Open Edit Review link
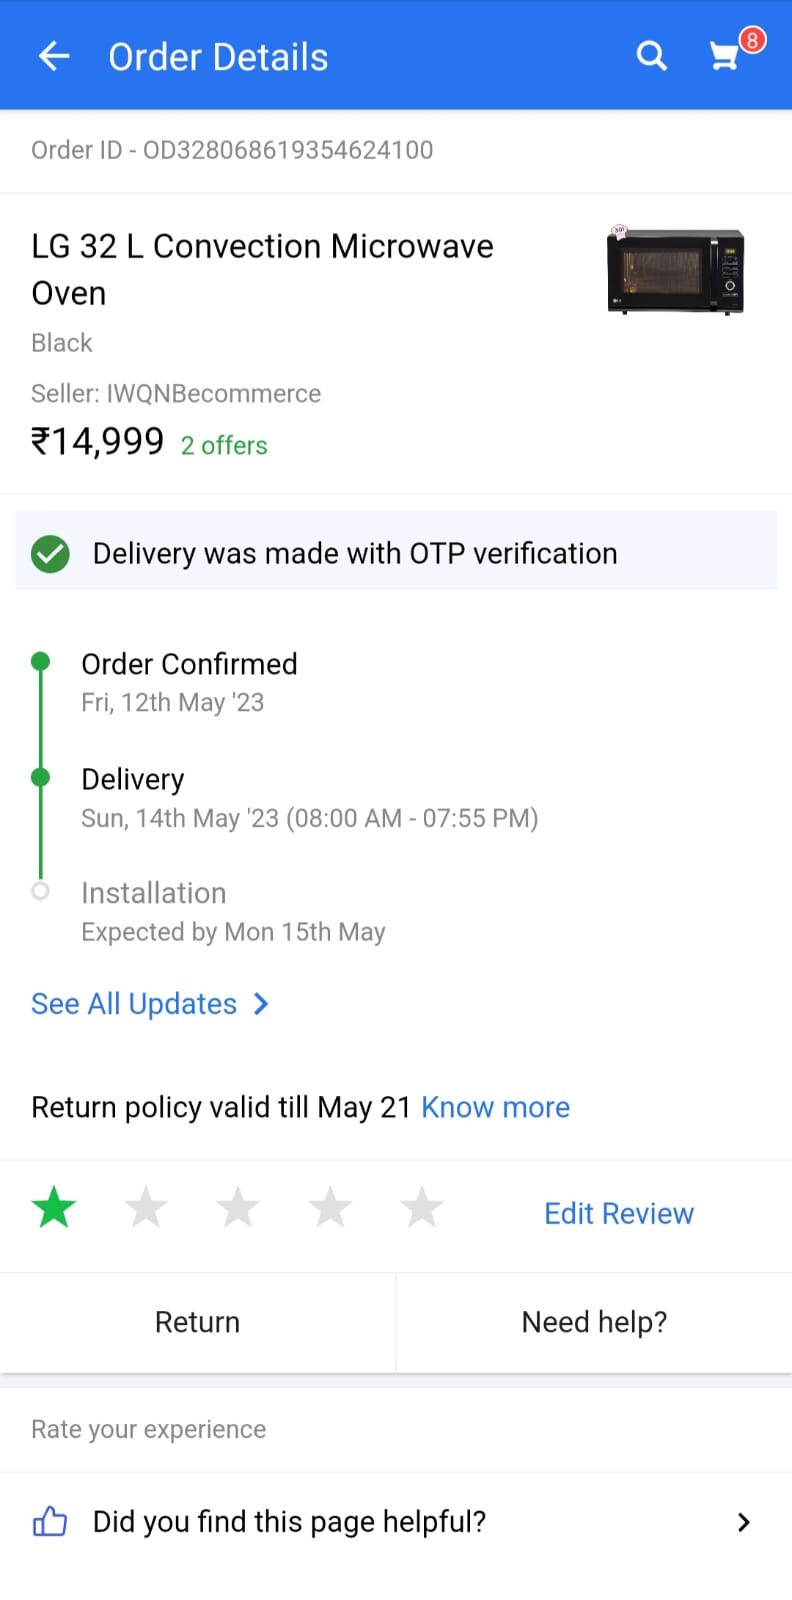The height and width of the screenshot is (1600, 792). tap(618, 1213)
